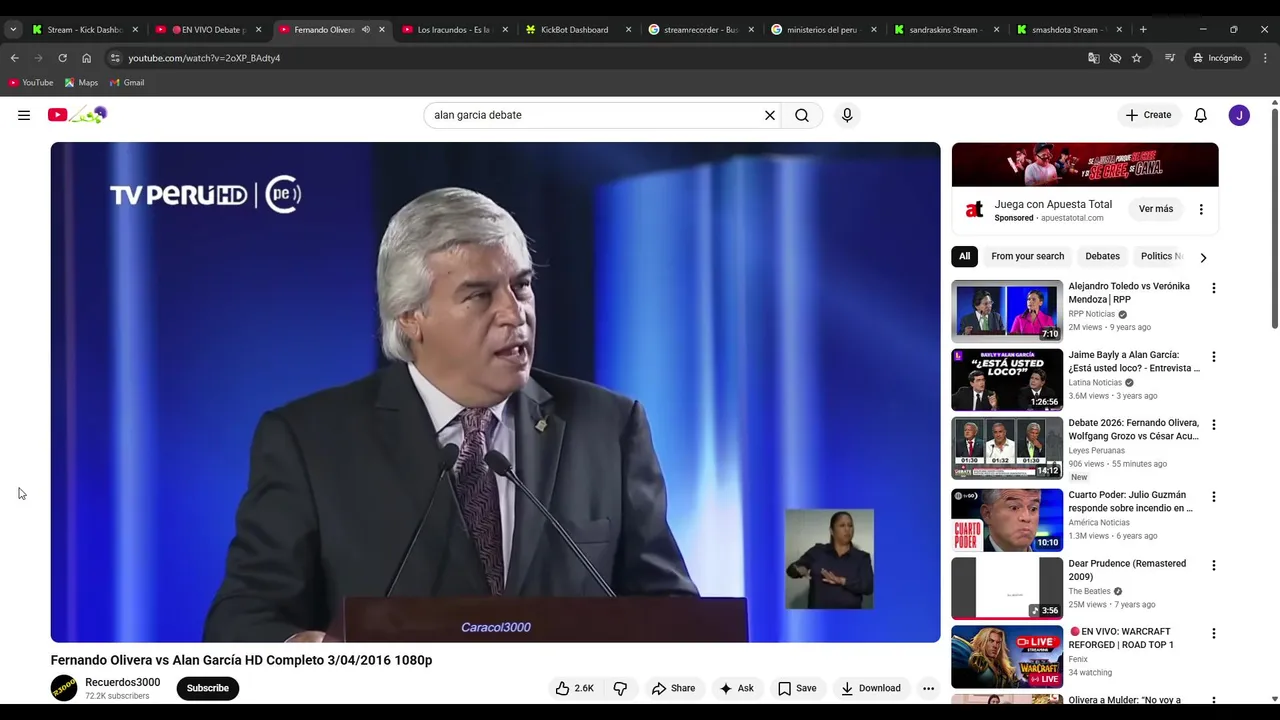Select the All filter chip

[964, 257]
